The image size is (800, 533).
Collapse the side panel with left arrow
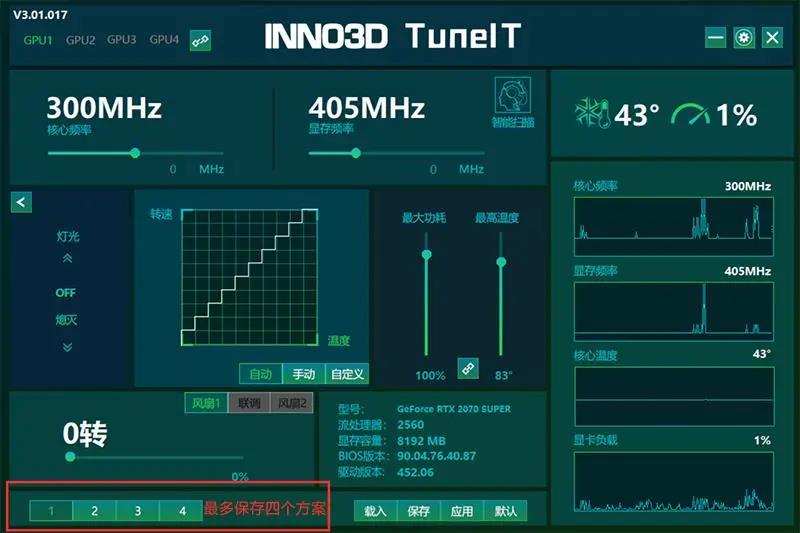[x=21, y=202]
